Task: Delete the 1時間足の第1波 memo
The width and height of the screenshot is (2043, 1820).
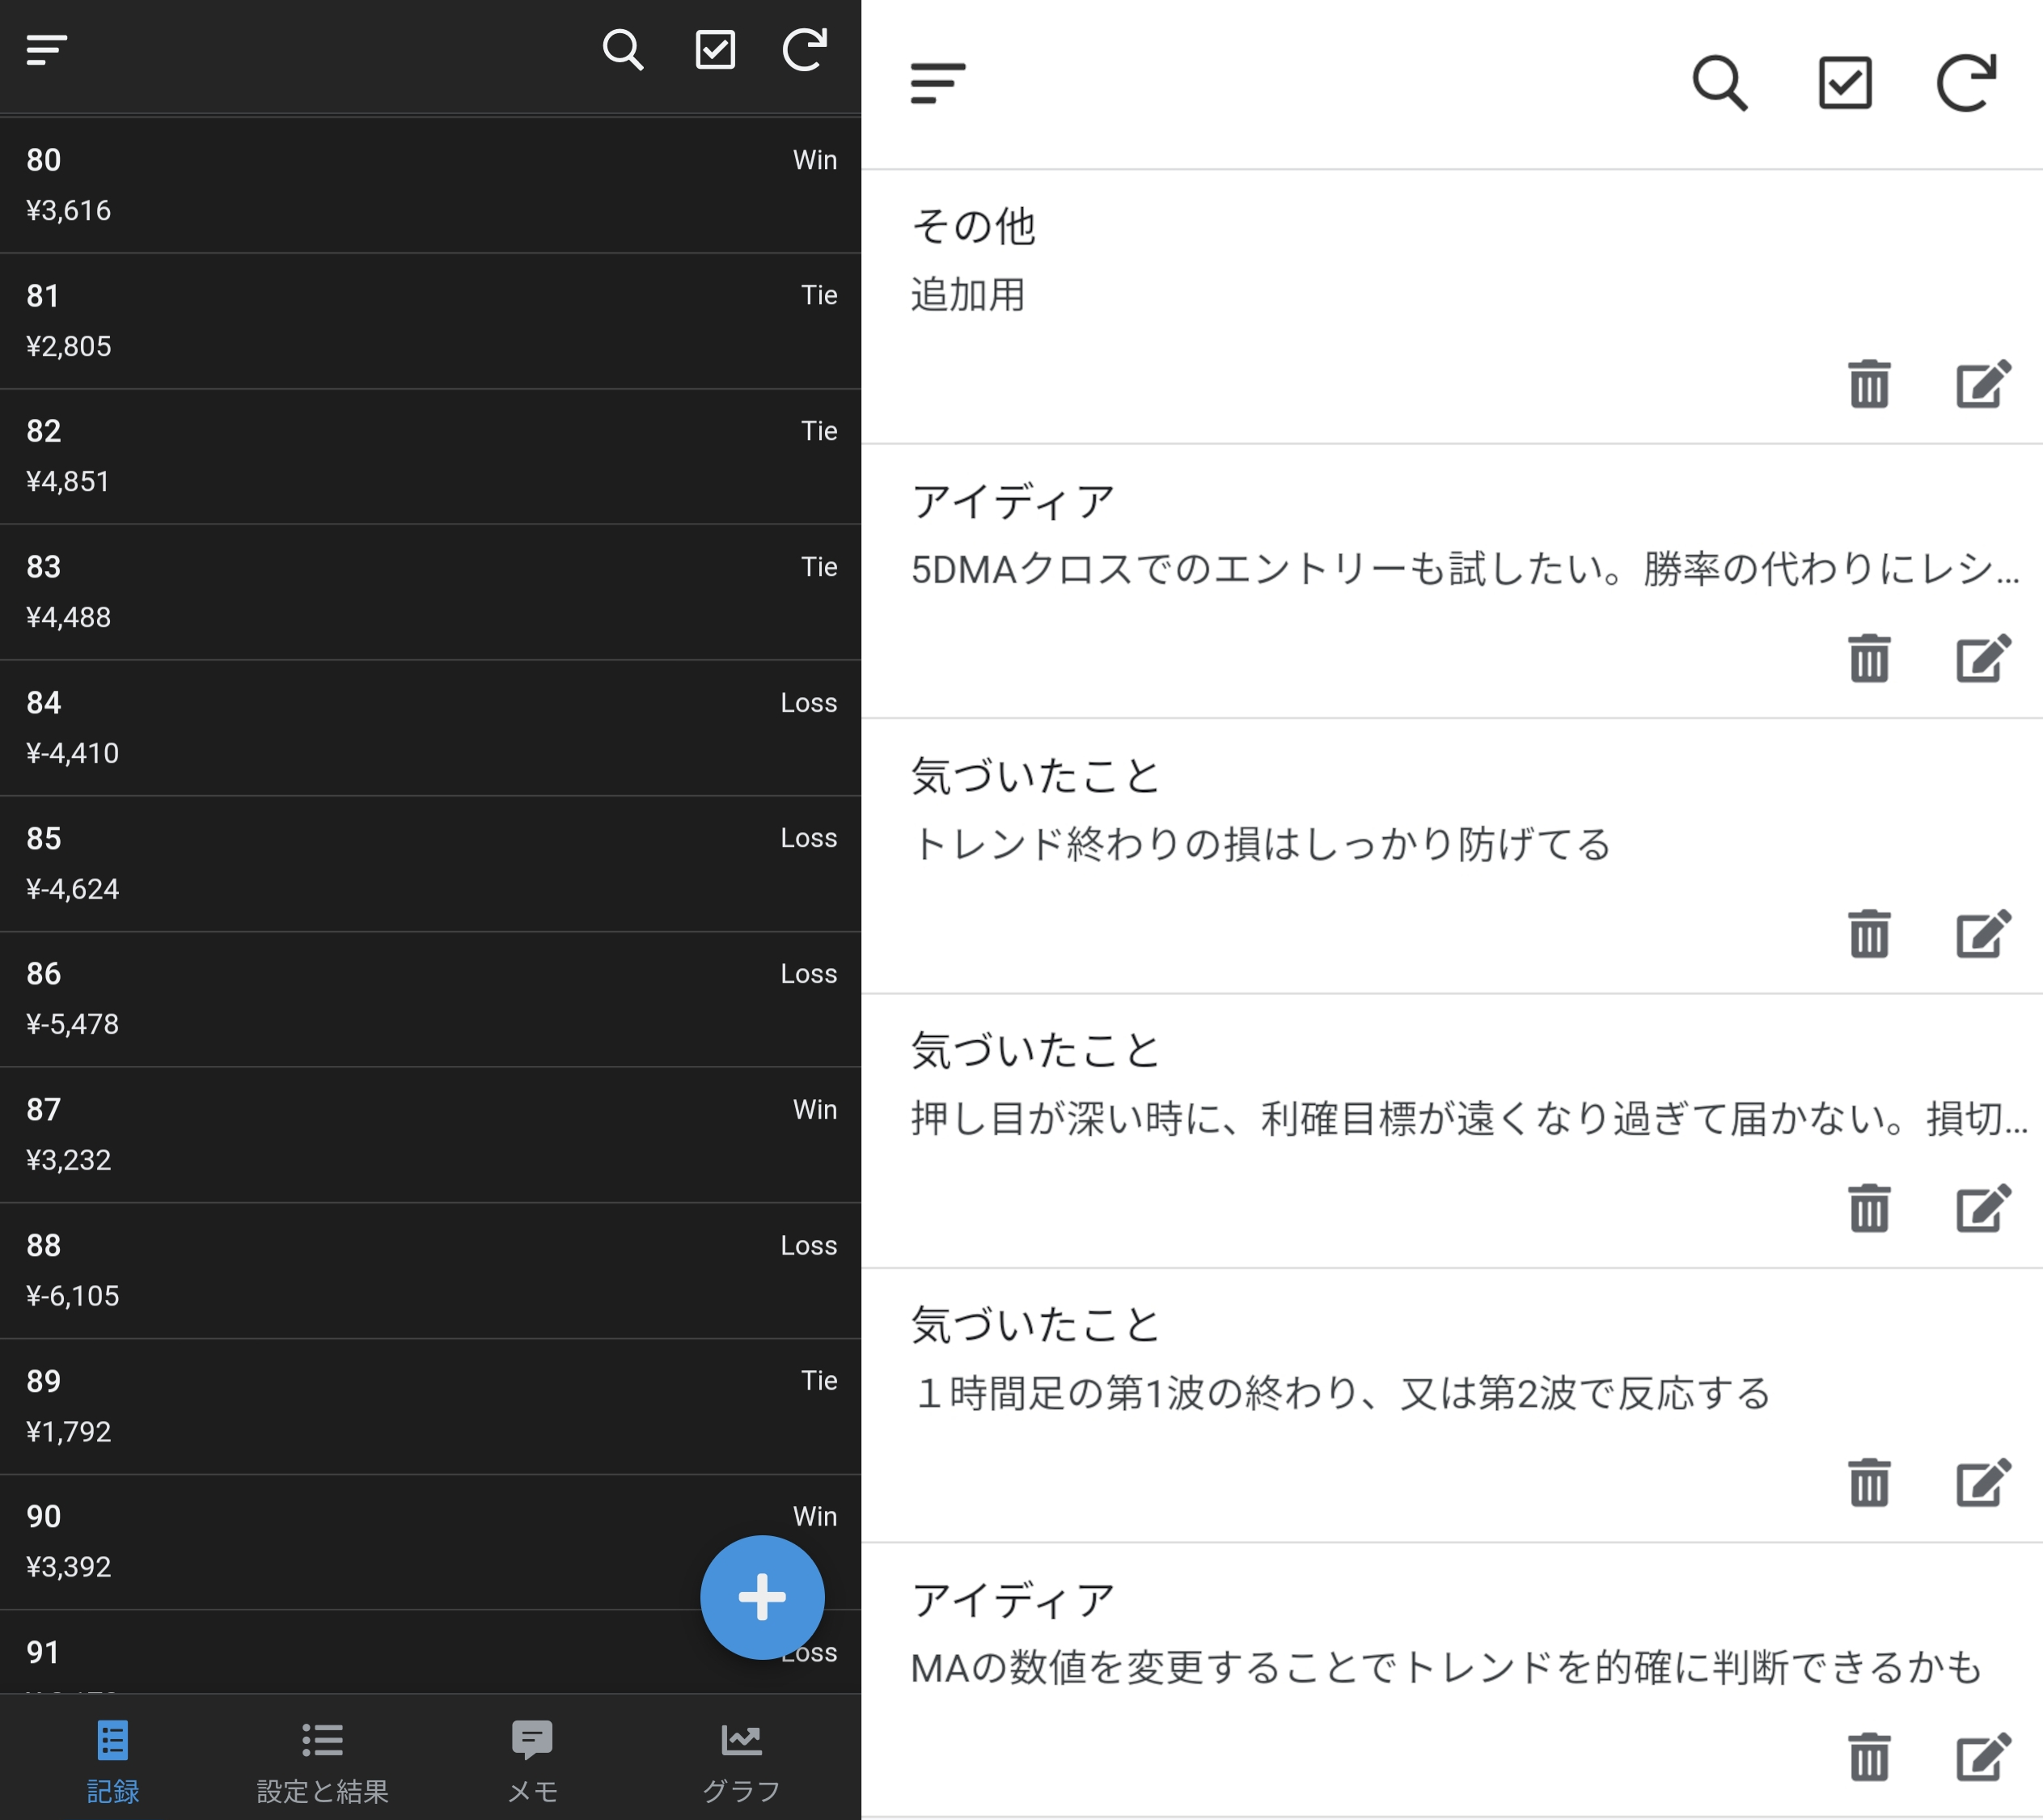Action: click(1868, 1481)
